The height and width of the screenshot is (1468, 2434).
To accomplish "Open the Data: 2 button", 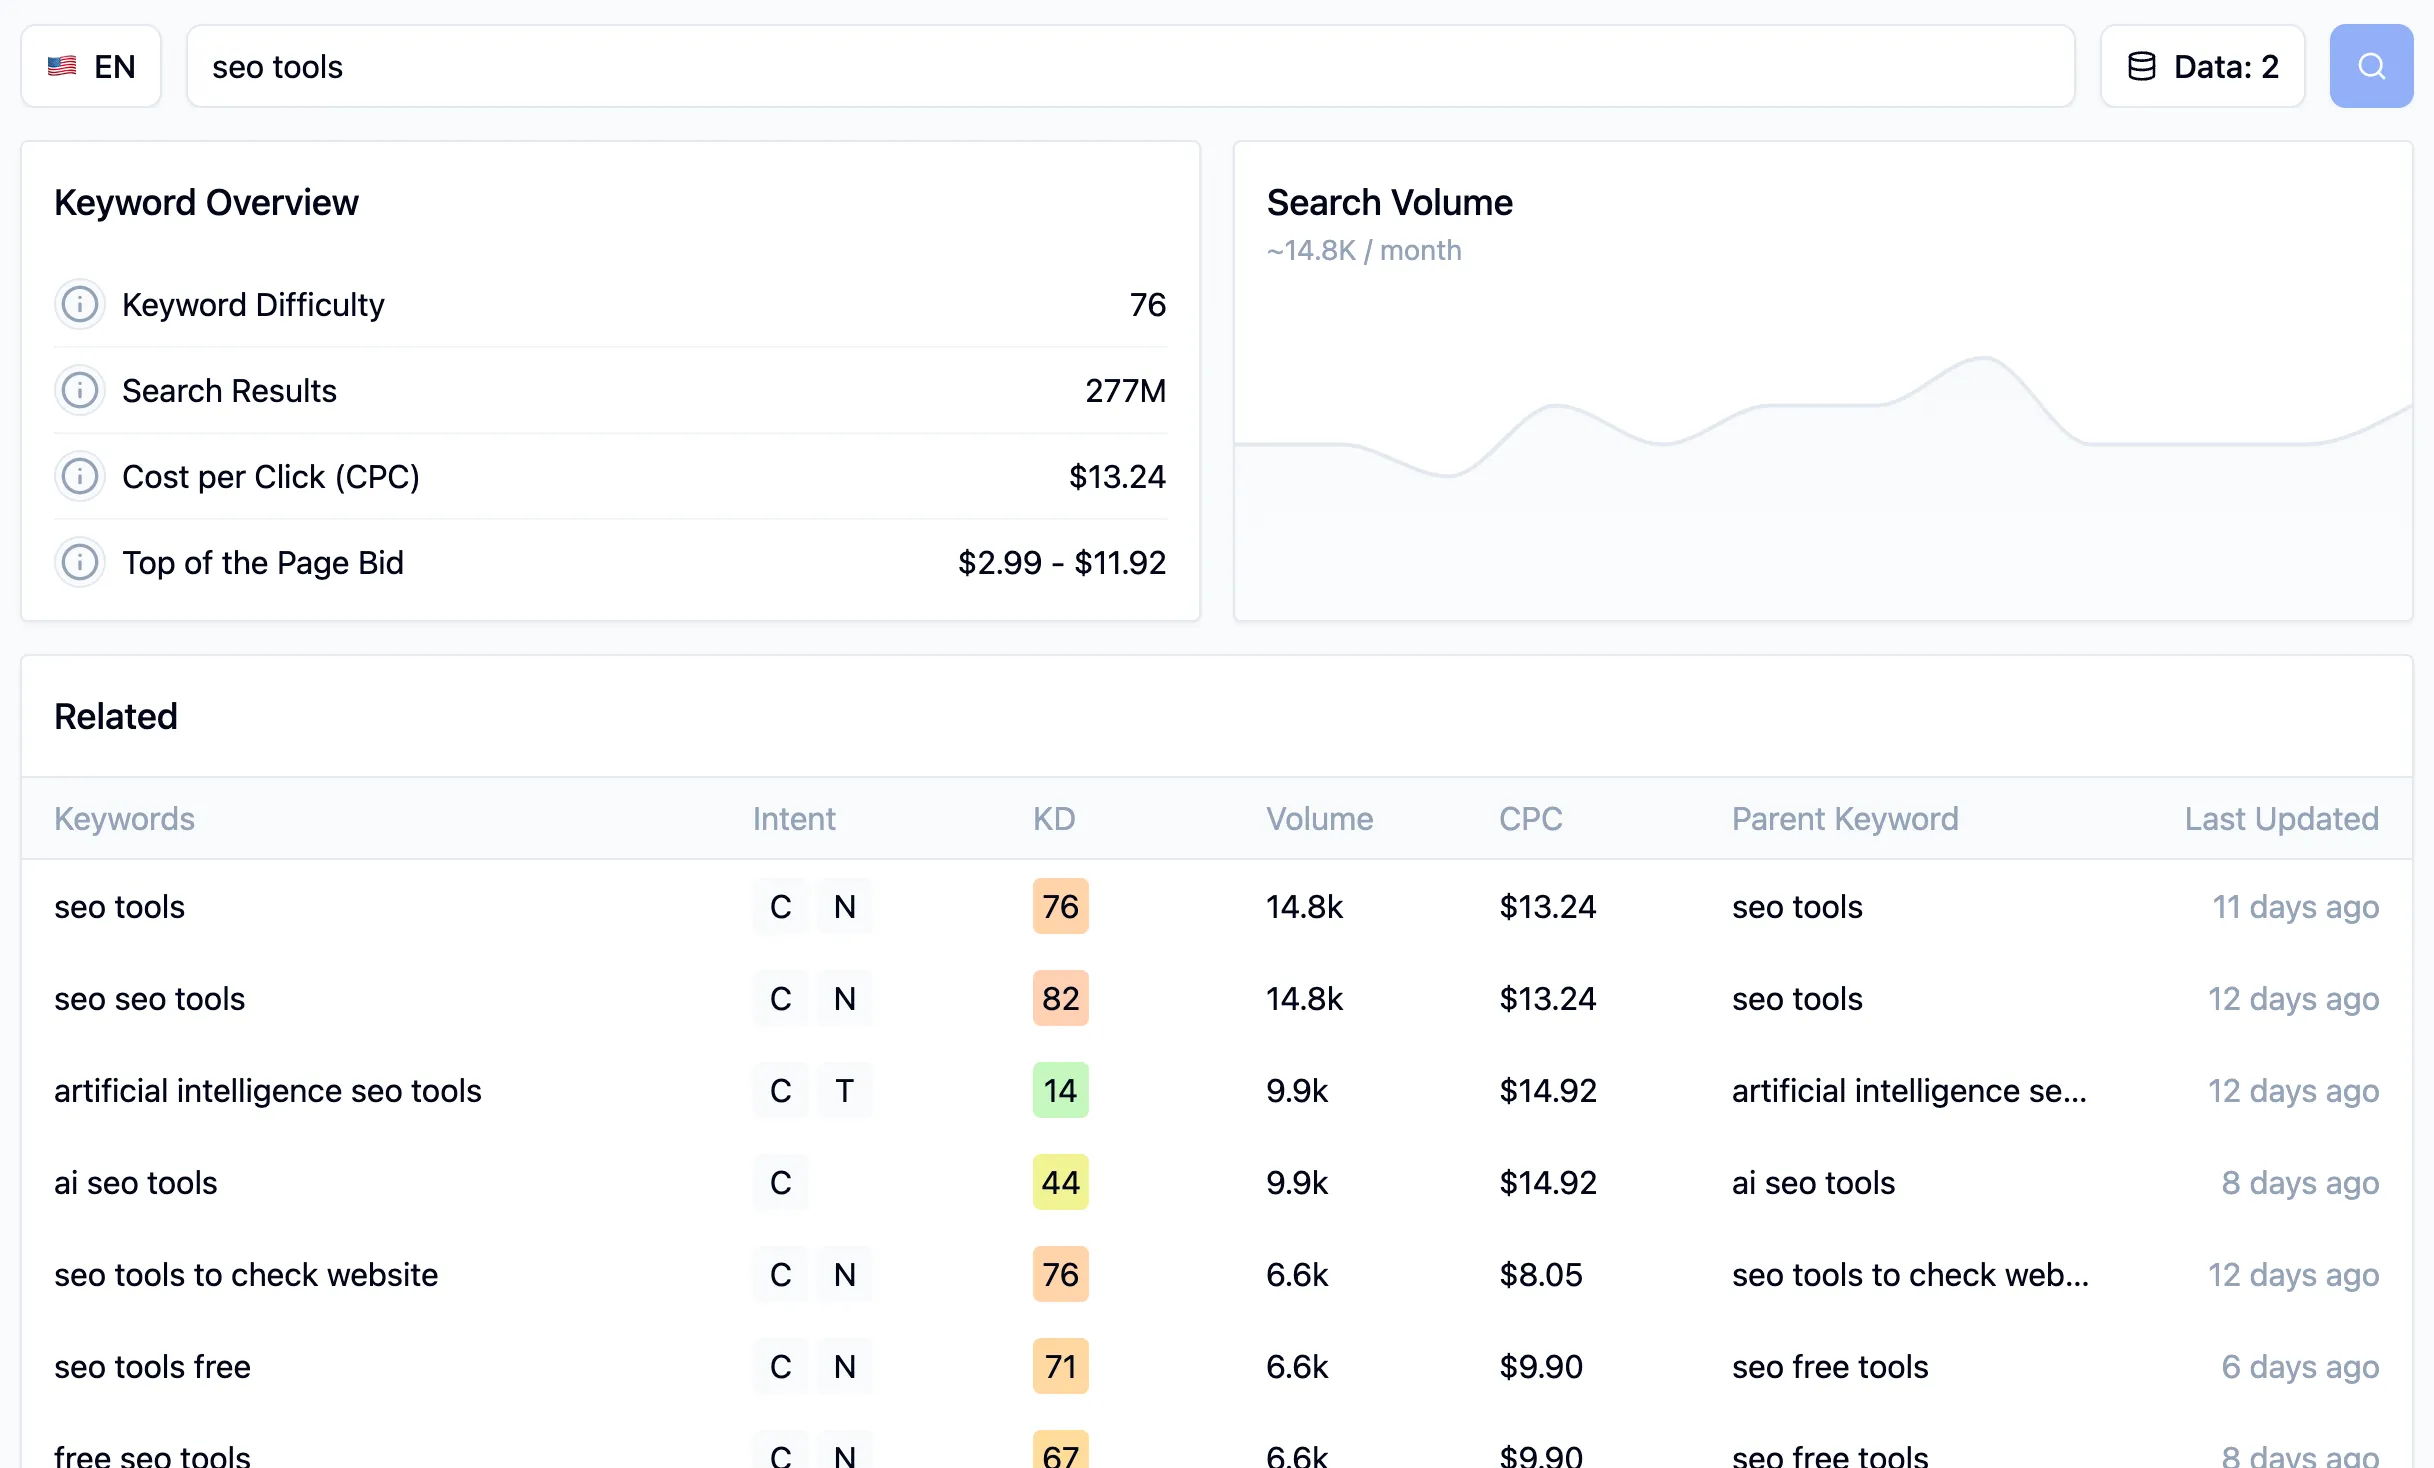I will coord(2202,66).
